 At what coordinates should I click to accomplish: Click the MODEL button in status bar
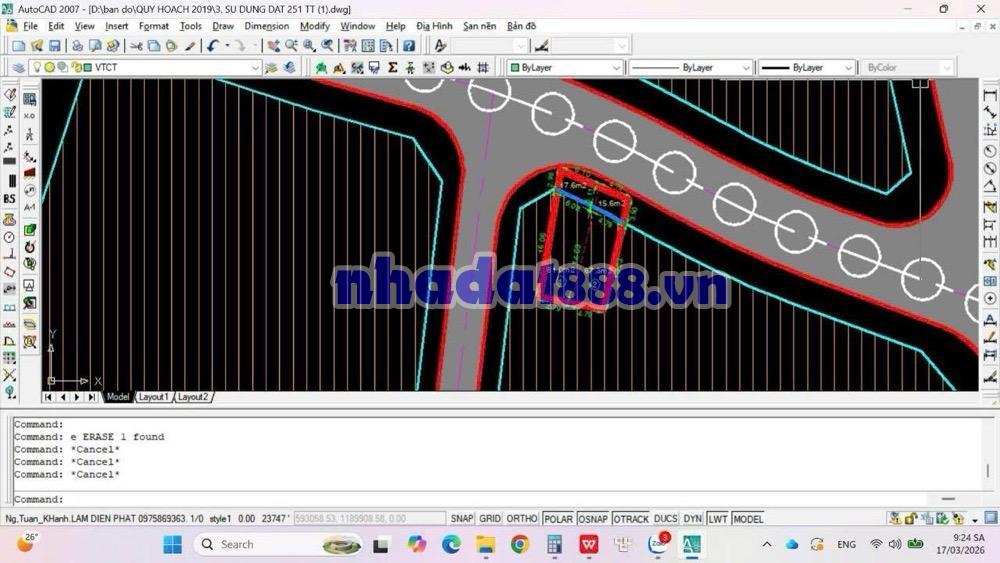click(748, 519)
